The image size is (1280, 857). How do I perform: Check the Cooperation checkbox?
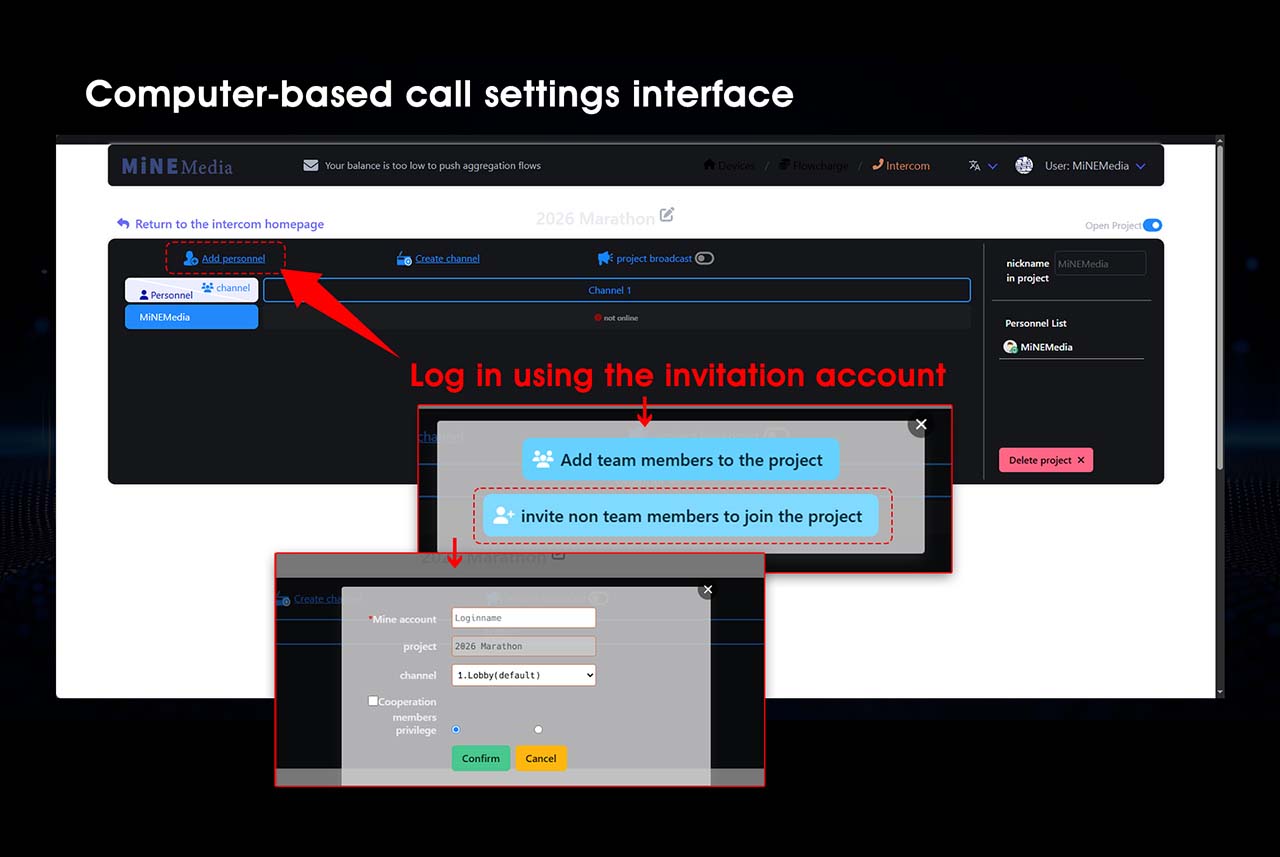pos(373,701)
